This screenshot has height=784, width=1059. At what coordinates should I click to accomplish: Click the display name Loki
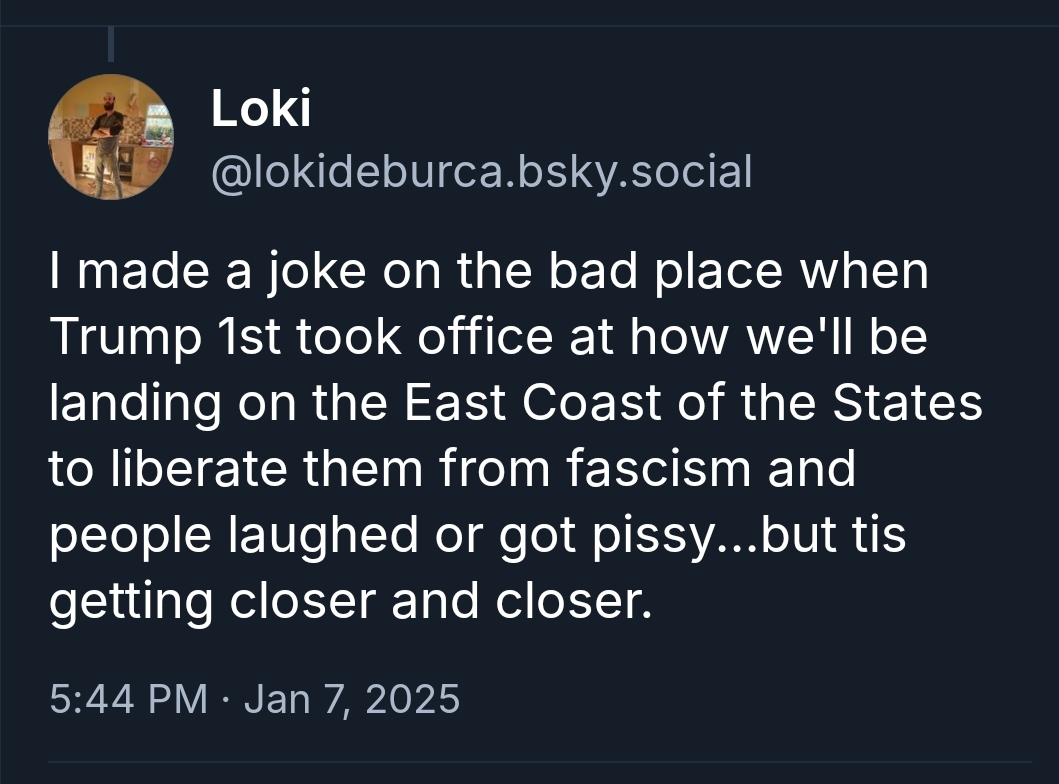[260, 109]
